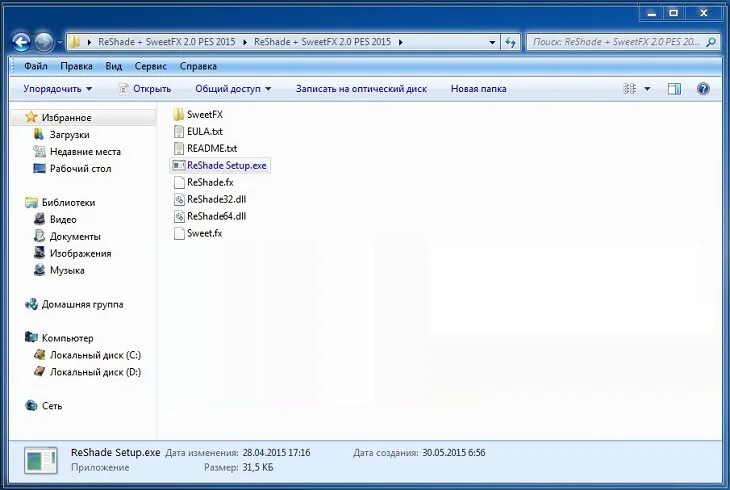Click the Back navigation arrow
The width and height of the screenshot is (730, 490).
pos(21,42)
